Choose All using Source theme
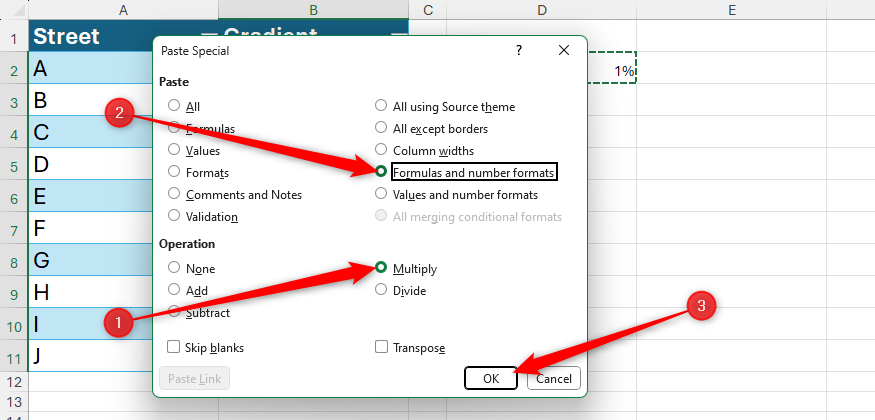This screenshot has width=875, height=420. tap(381, 106)
